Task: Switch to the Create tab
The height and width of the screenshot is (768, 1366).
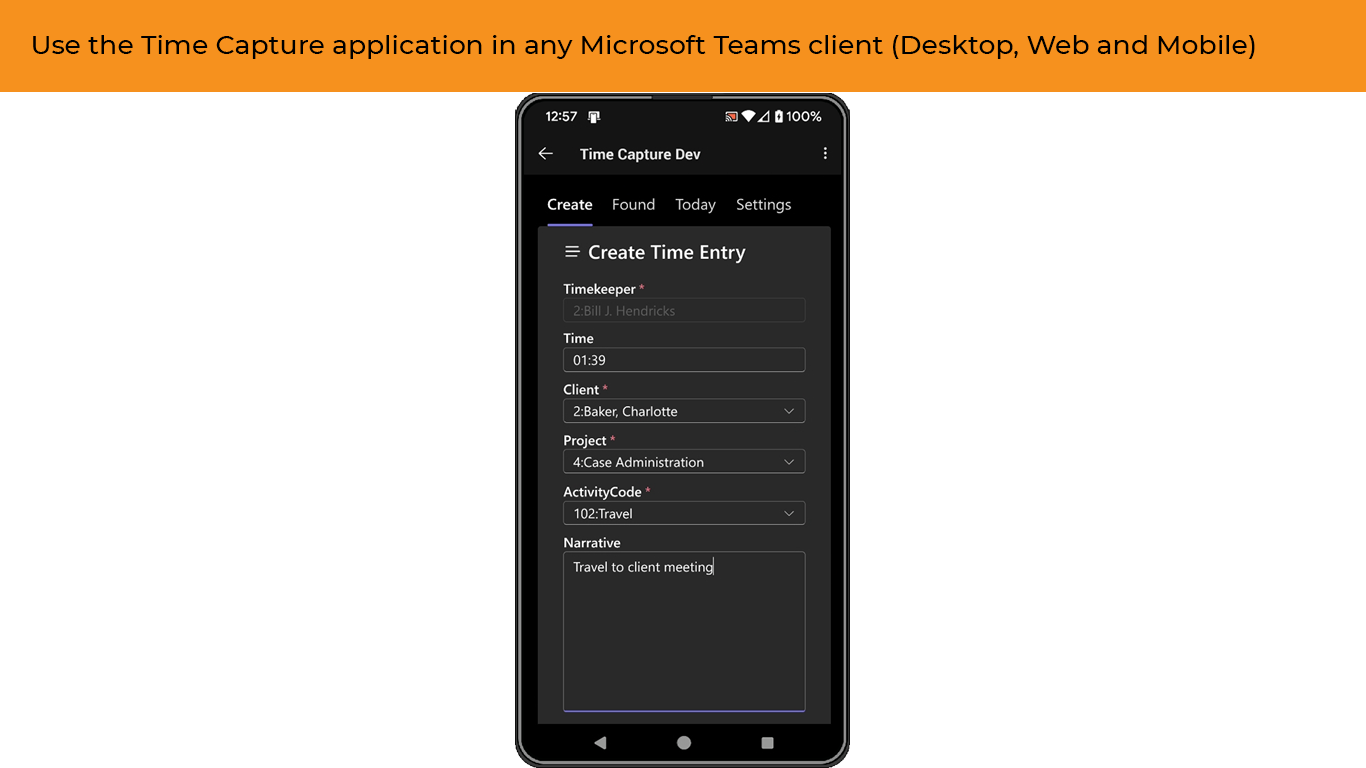Action: 570,205
